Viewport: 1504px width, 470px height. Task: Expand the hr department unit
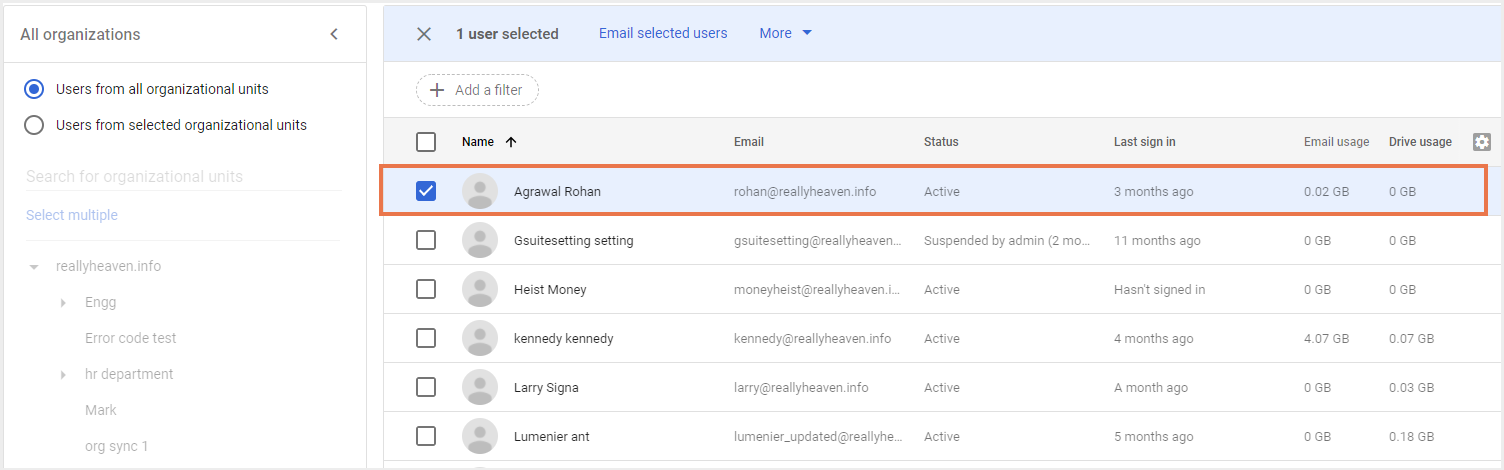click(63, 375)
